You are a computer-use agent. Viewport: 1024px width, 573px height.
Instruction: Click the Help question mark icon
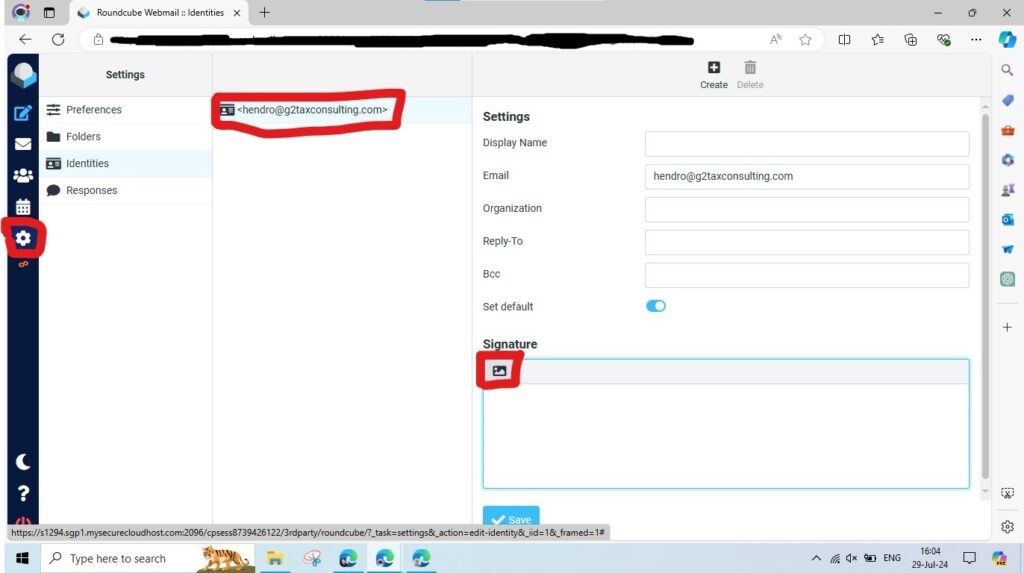click(x=23, y=492)
